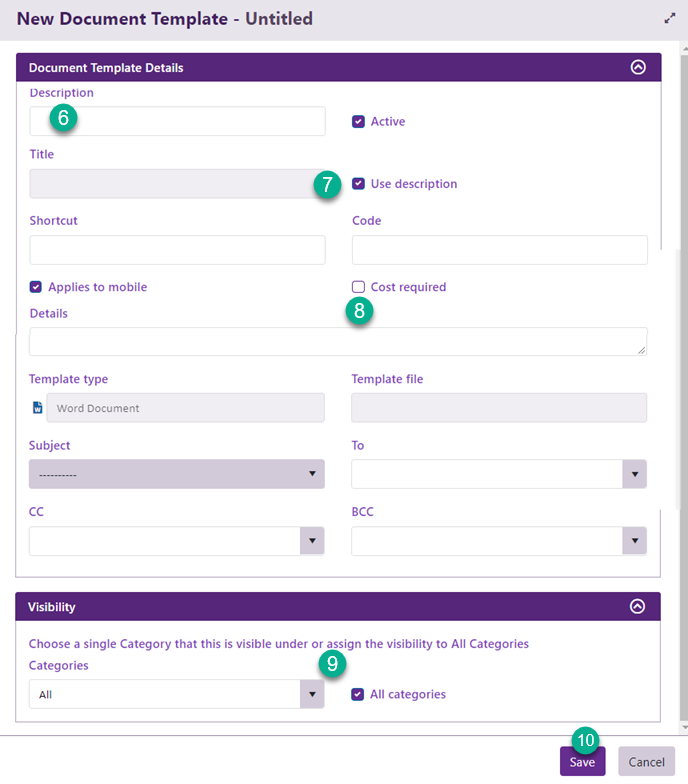The height and width of the screenshot is (784, 688).
Task: Click the Word document icon beside Template type
Action: (37, 408)
